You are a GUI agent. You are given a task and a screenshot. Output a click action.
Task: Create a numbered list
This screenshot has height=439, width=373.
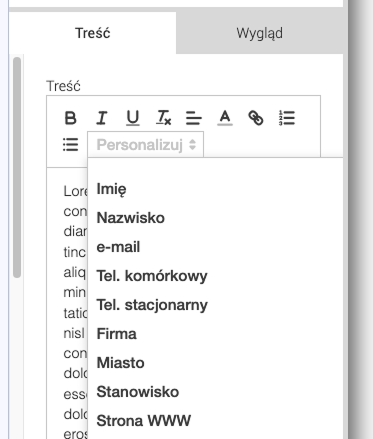[x=287, y=118]
